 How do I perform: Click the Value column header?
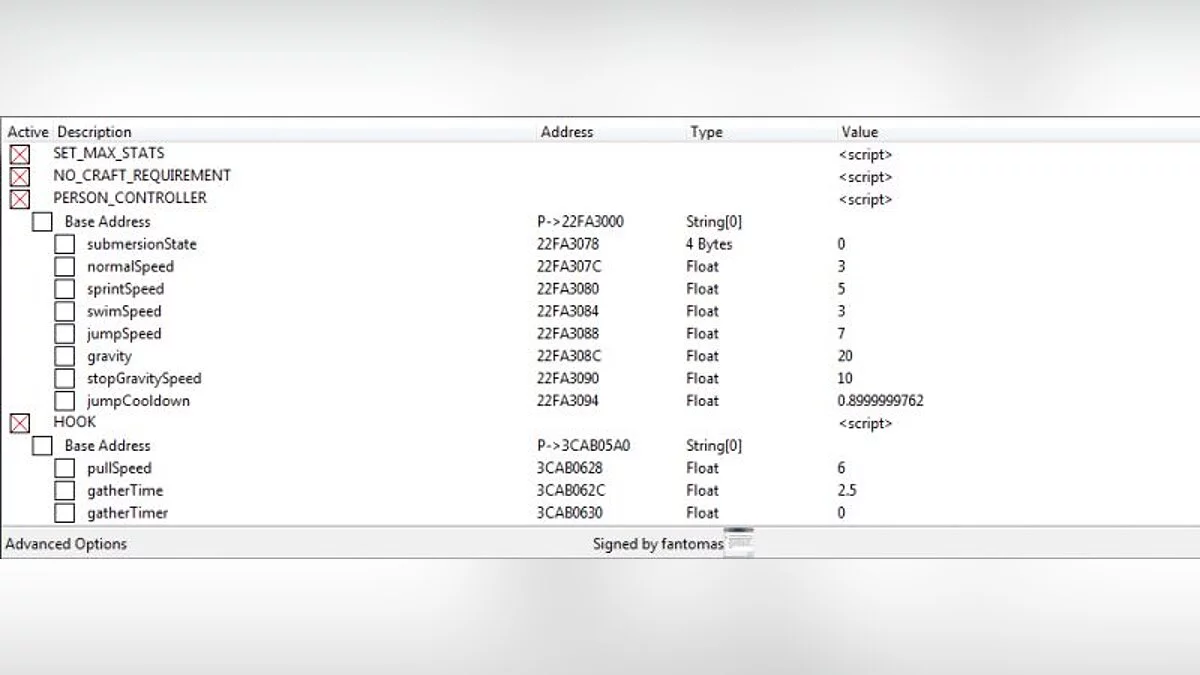859,132
